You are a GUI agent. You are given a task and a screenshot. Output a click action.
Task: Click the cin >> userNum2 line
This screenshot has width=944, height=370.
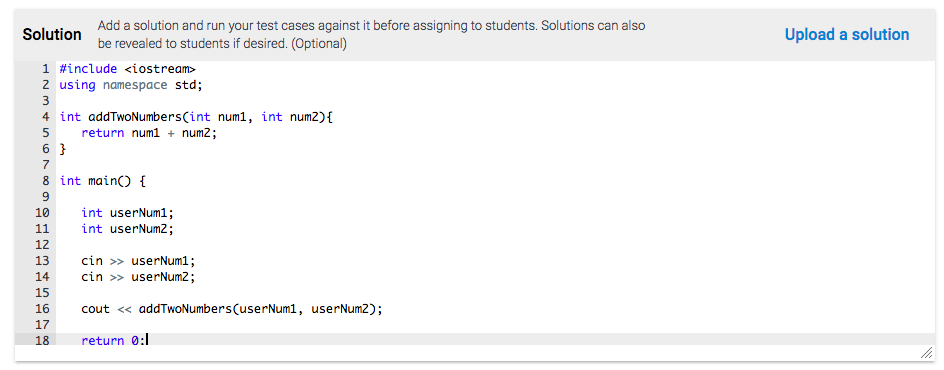[138, 277]
